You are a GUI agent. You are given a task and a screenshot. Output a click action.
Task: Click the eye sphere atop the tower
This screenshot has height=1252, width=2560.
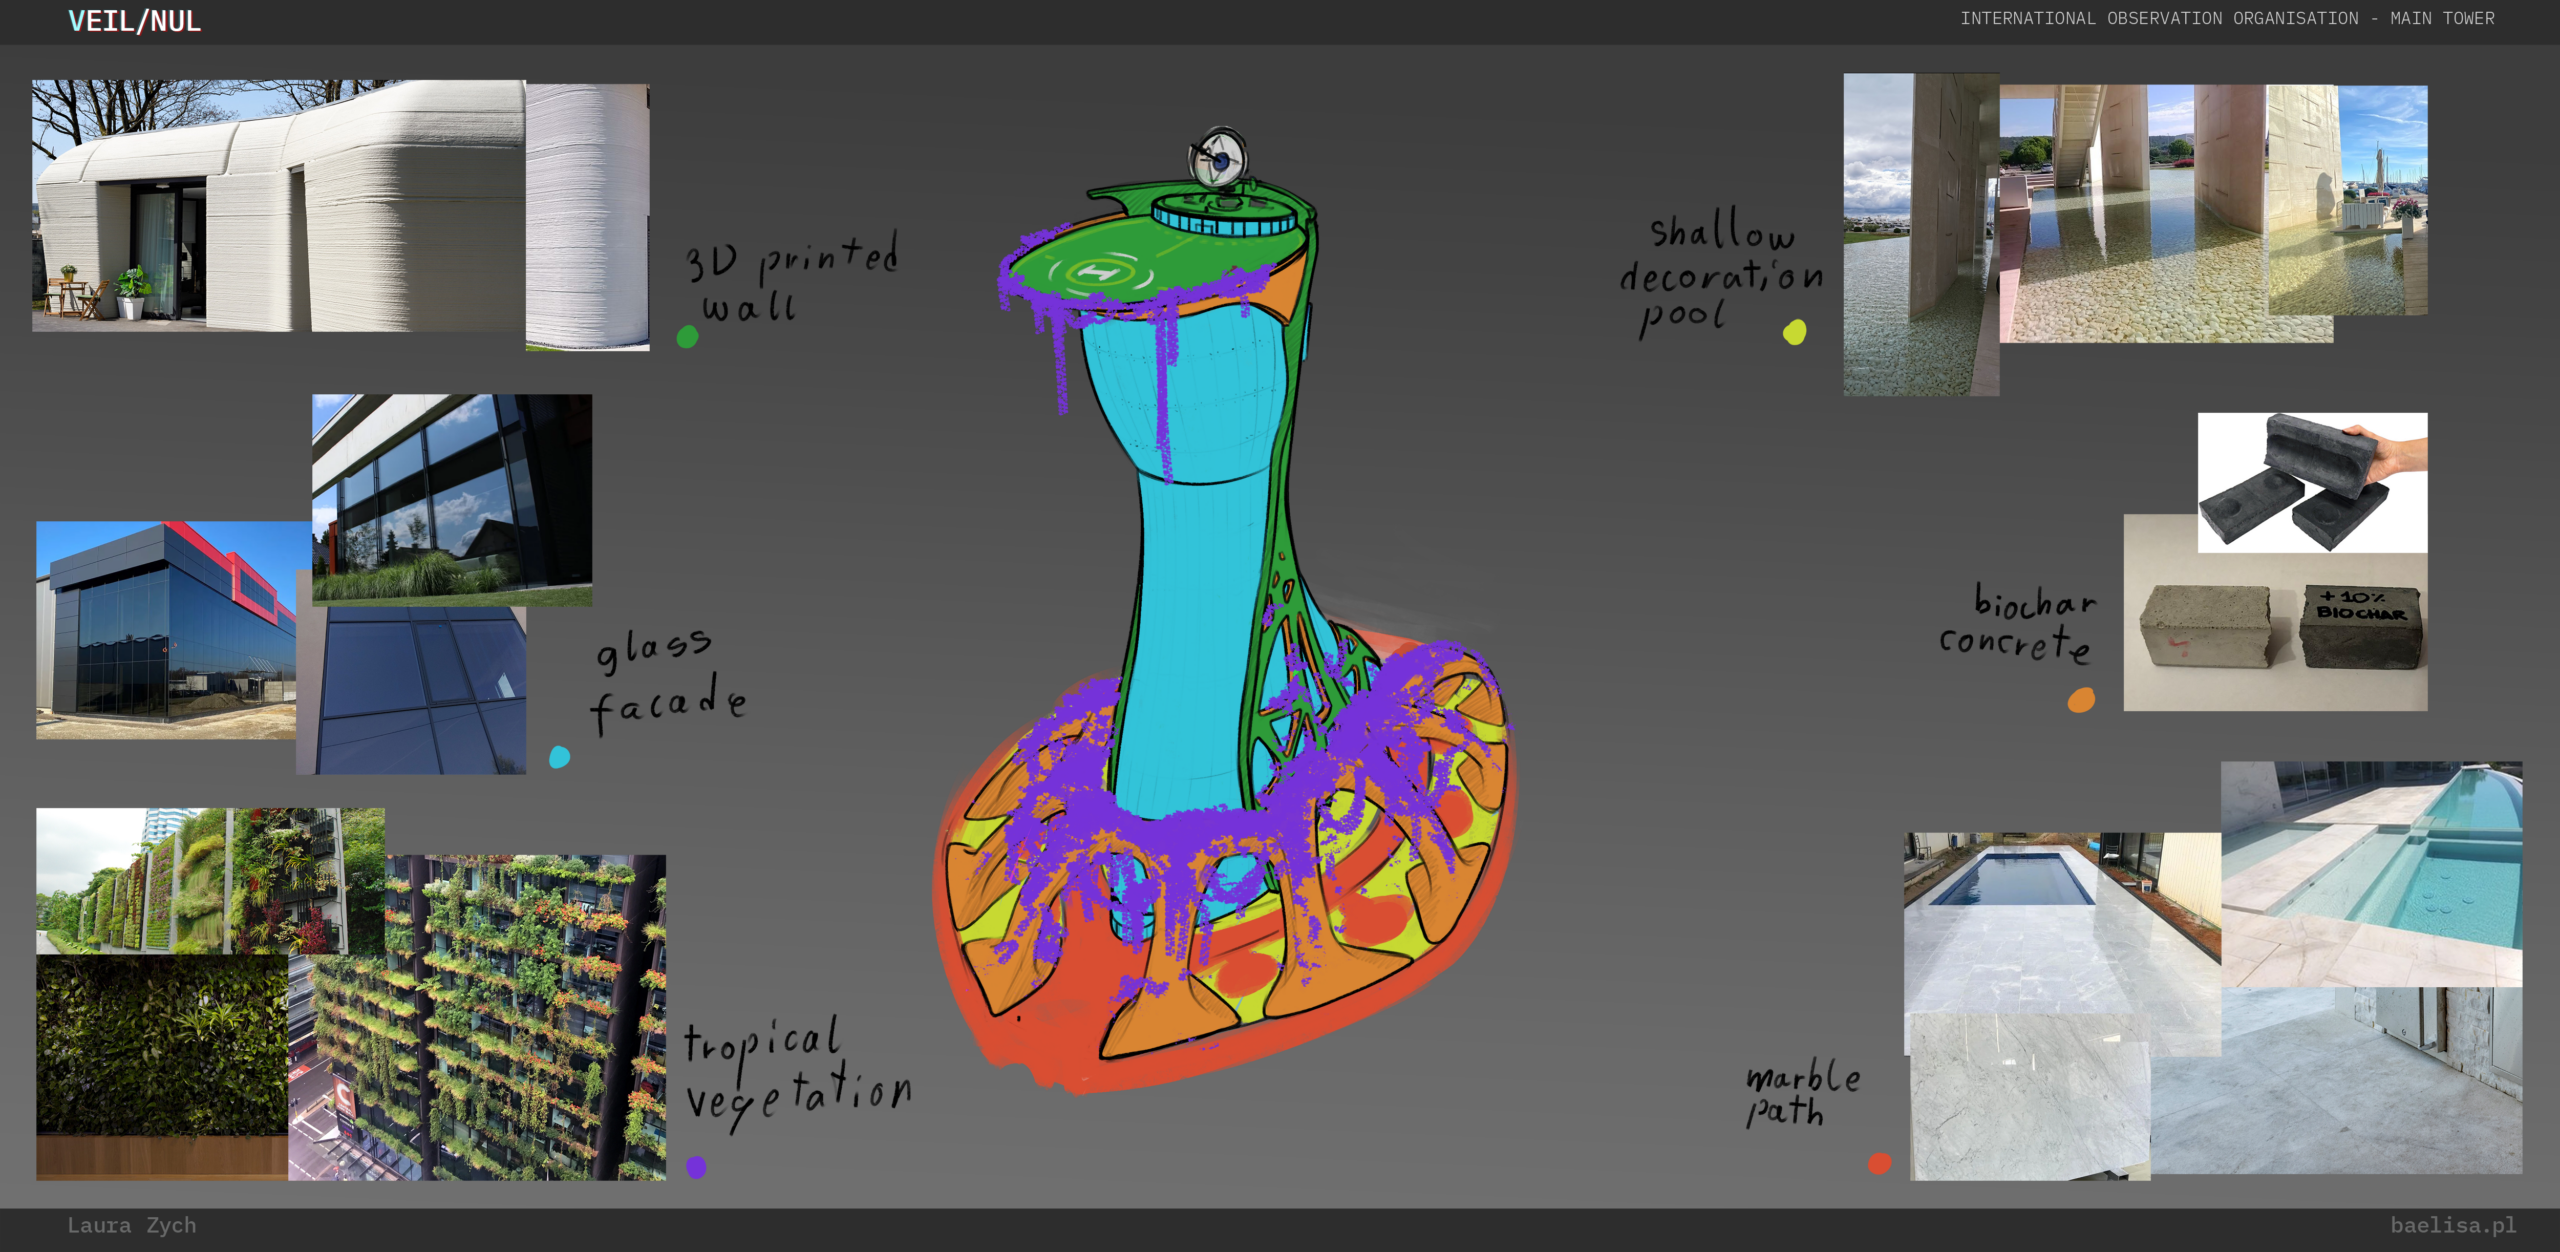point(1218,158)
